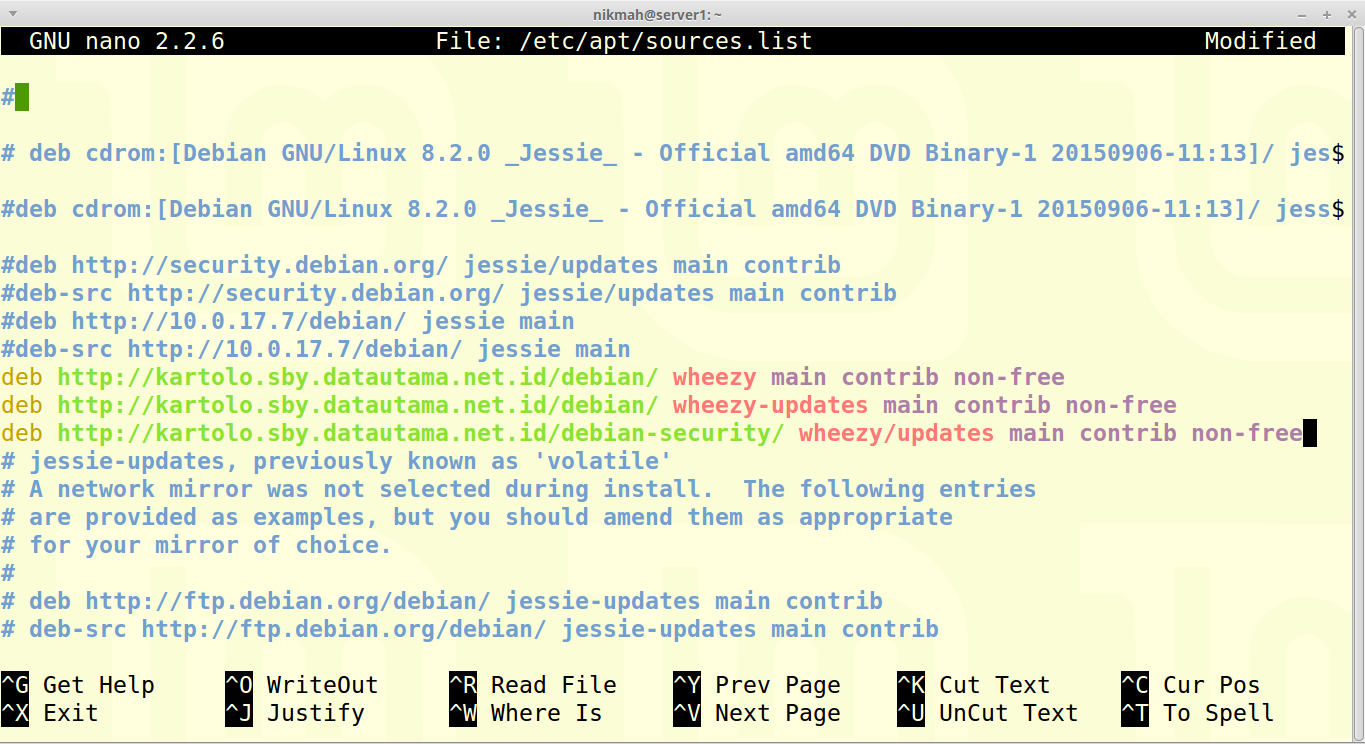
Task: Click the '# deb cdrom:' line with a space after the hash
Action: (673, 153)
